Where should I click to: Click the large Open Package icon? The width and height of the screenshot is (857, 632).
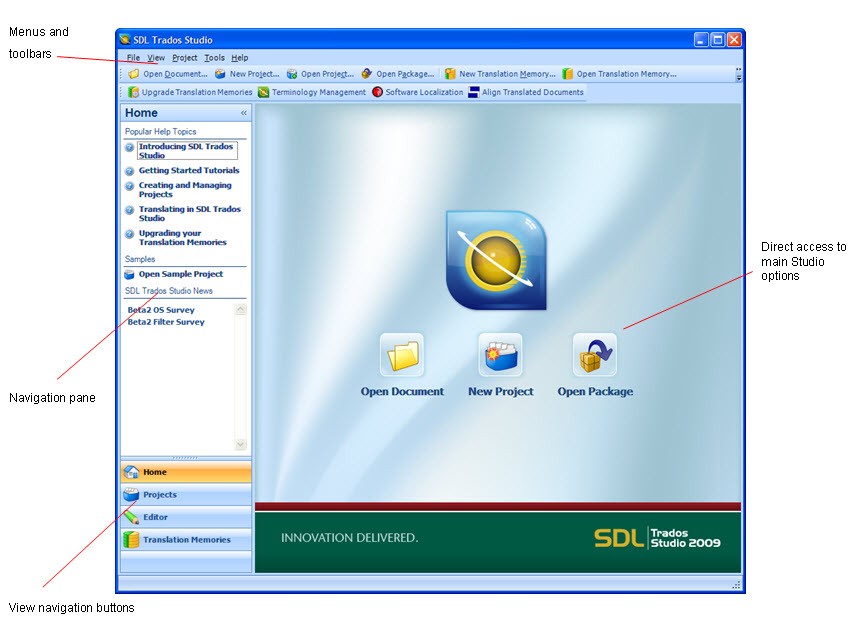point(595,355)
